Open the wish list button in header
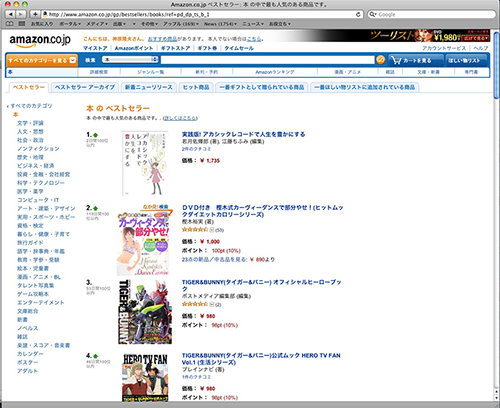Screen dimensions: 500x408 pyautogui.click(x=466, y=60)
